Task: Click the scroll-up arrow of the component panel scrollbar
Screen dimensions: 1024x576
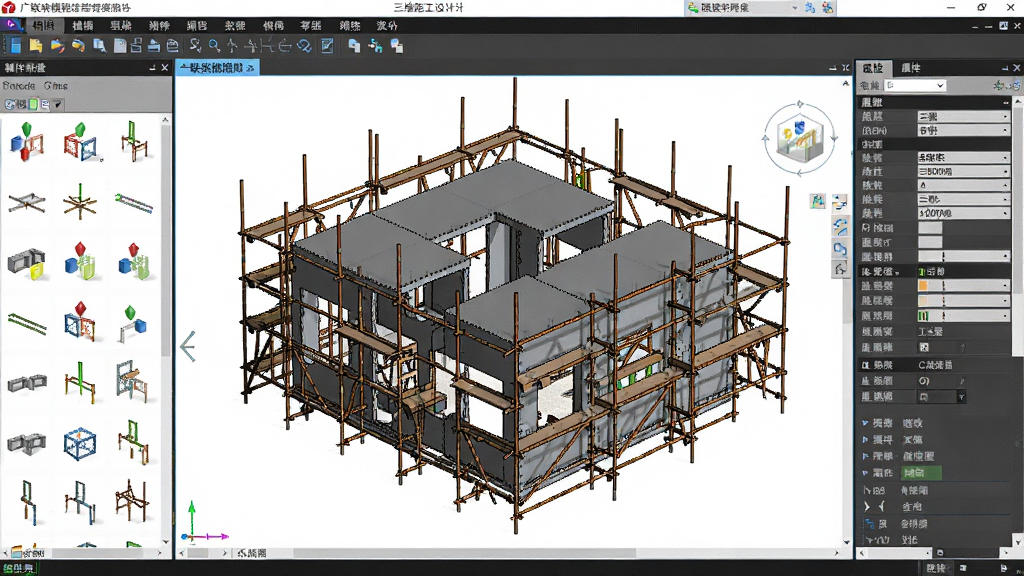Action: [x=165, y=120]
